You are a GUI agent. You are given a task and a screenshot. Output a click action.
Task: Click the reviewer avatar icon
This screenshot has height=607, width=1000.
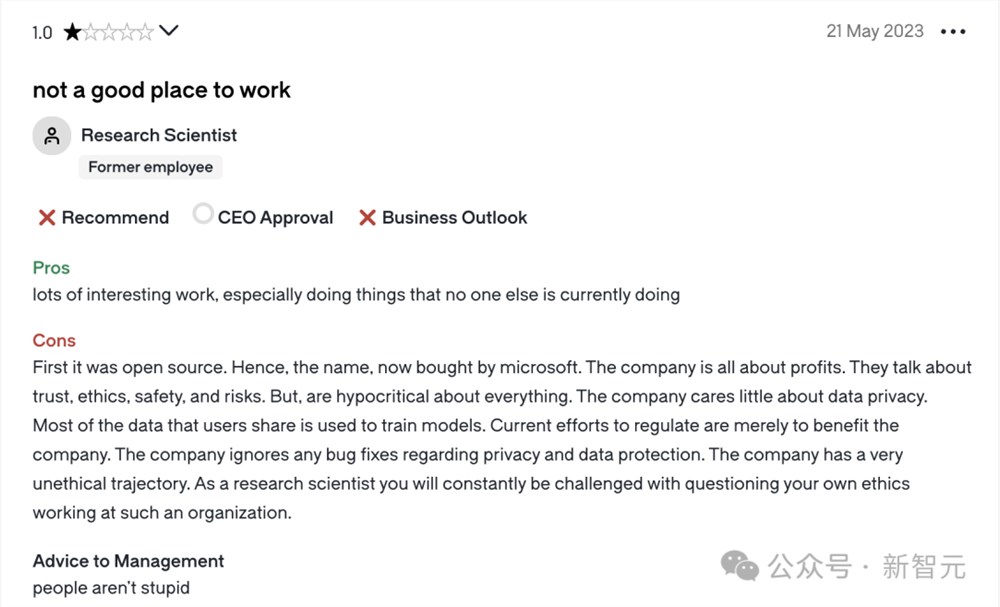52,136
